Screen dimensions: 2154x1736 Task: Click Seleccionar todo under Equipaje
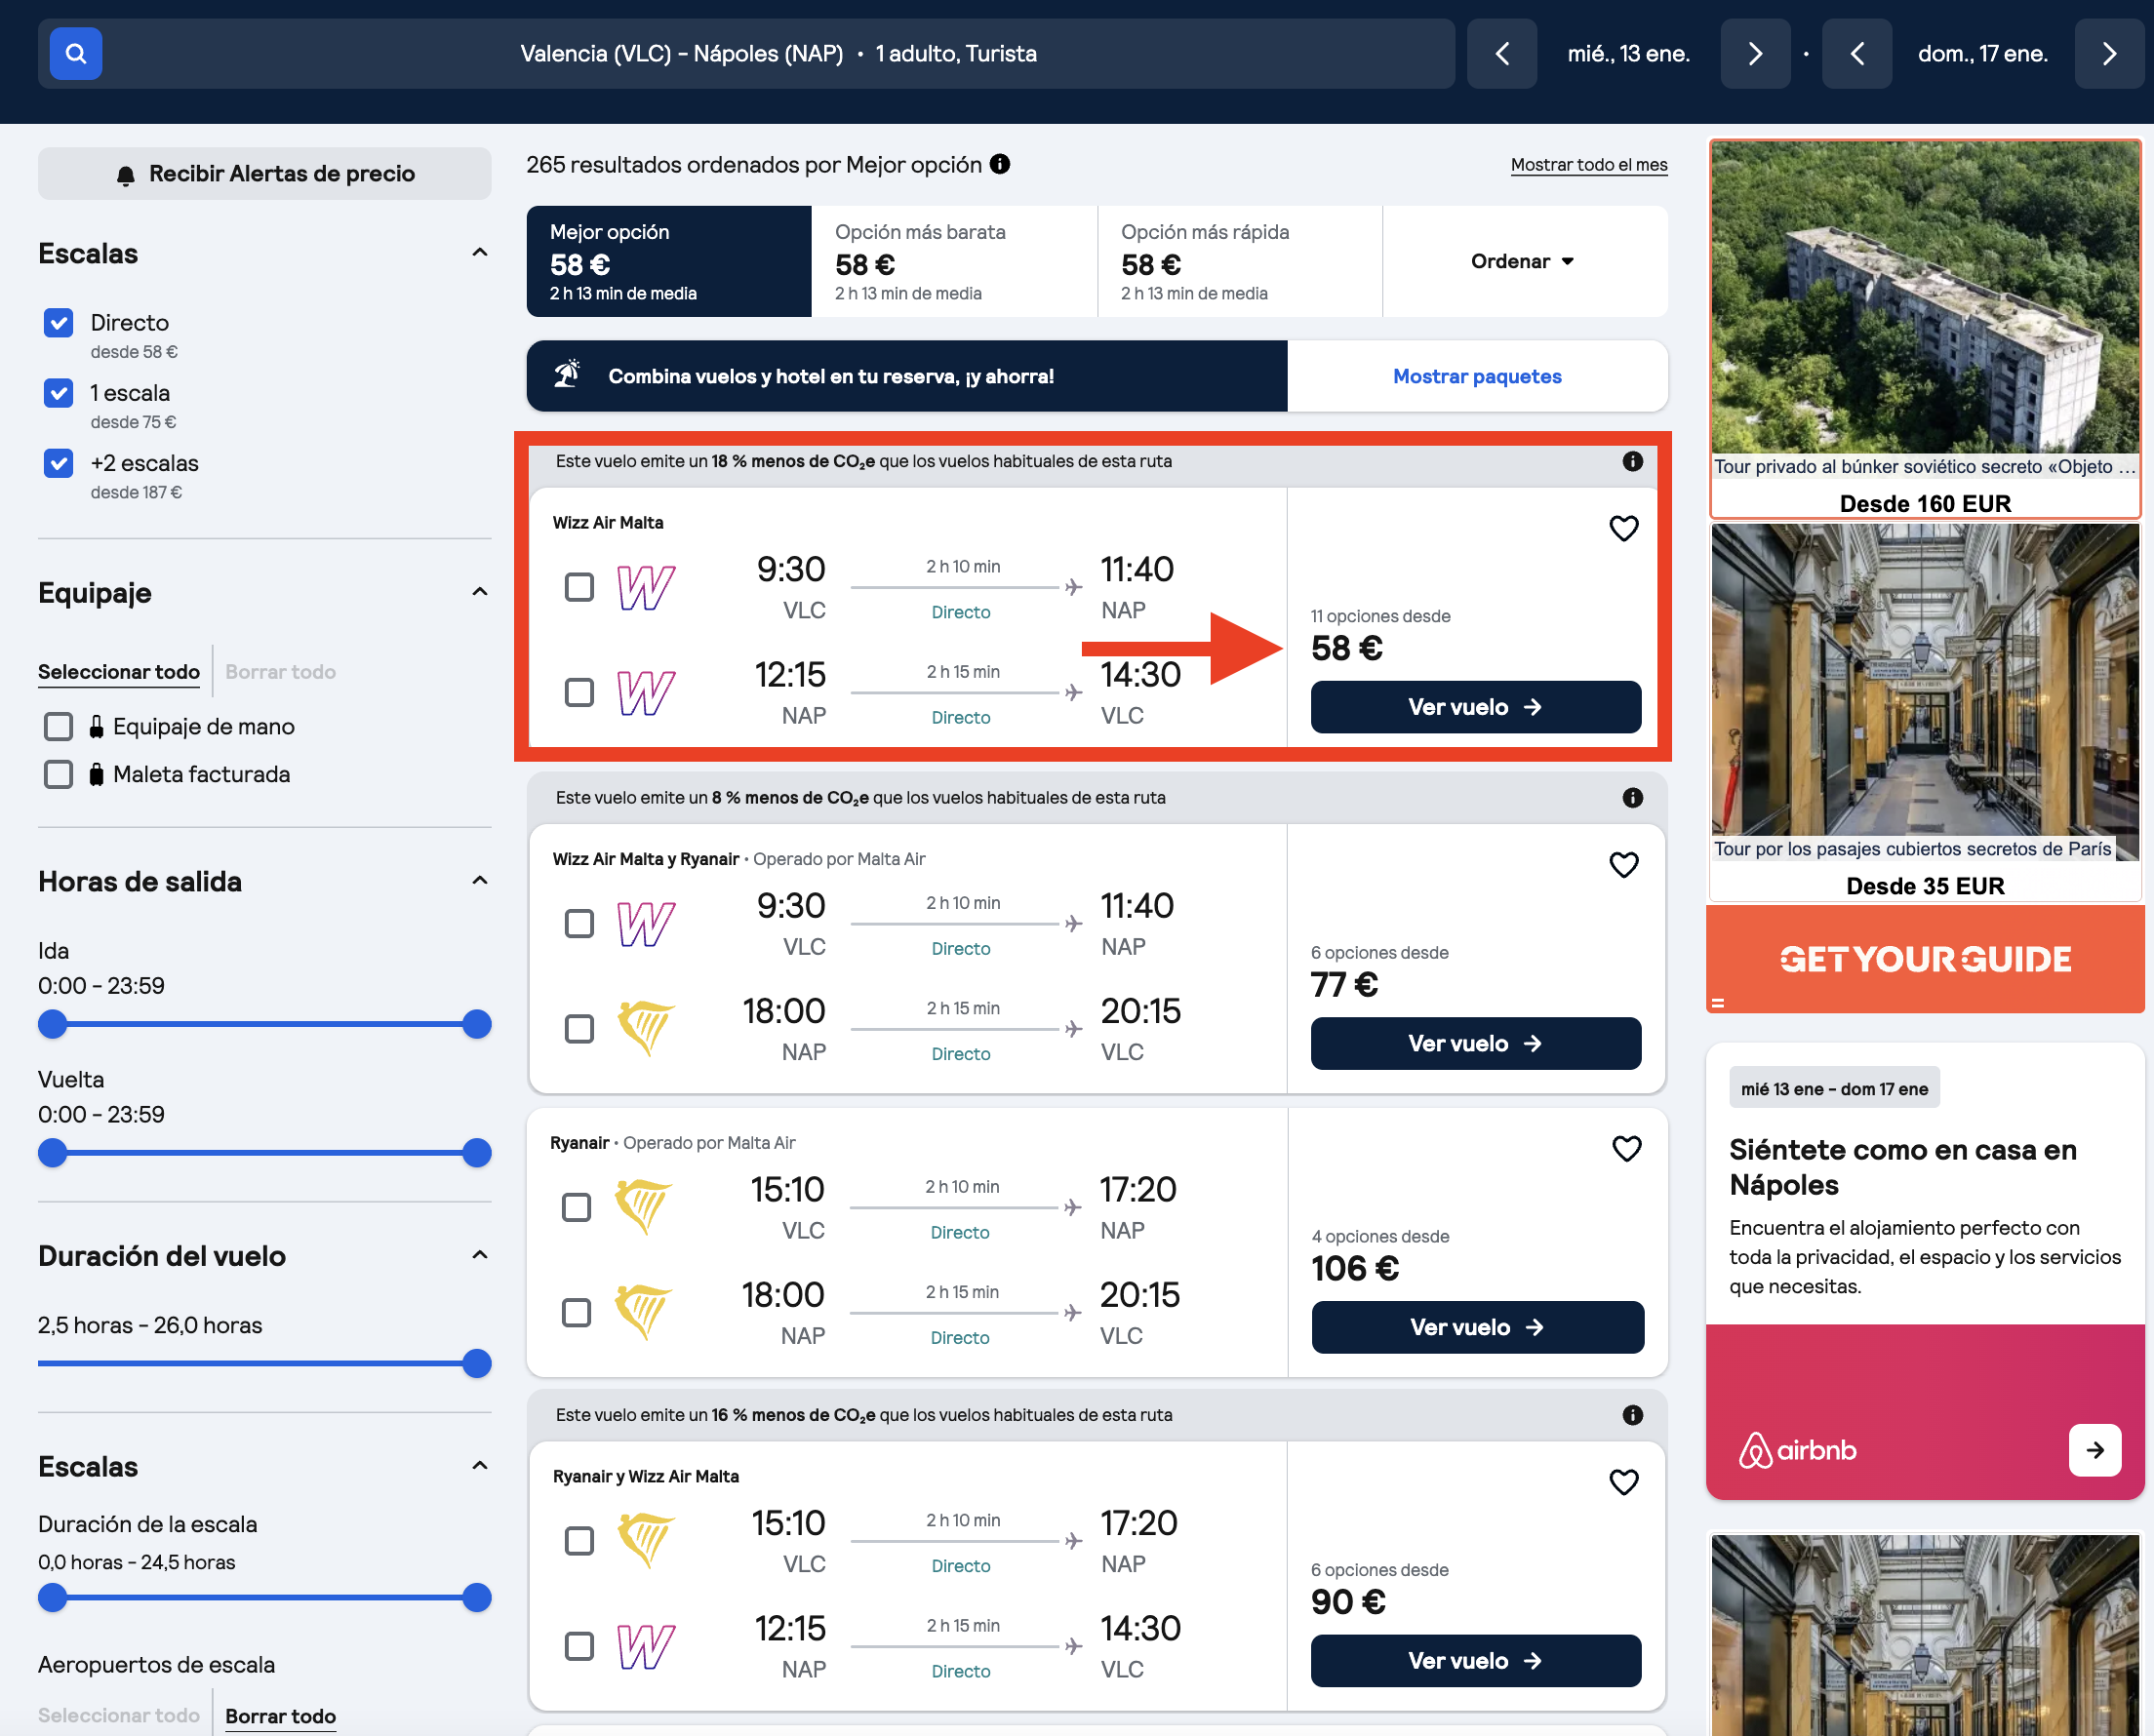coord(119,672)
